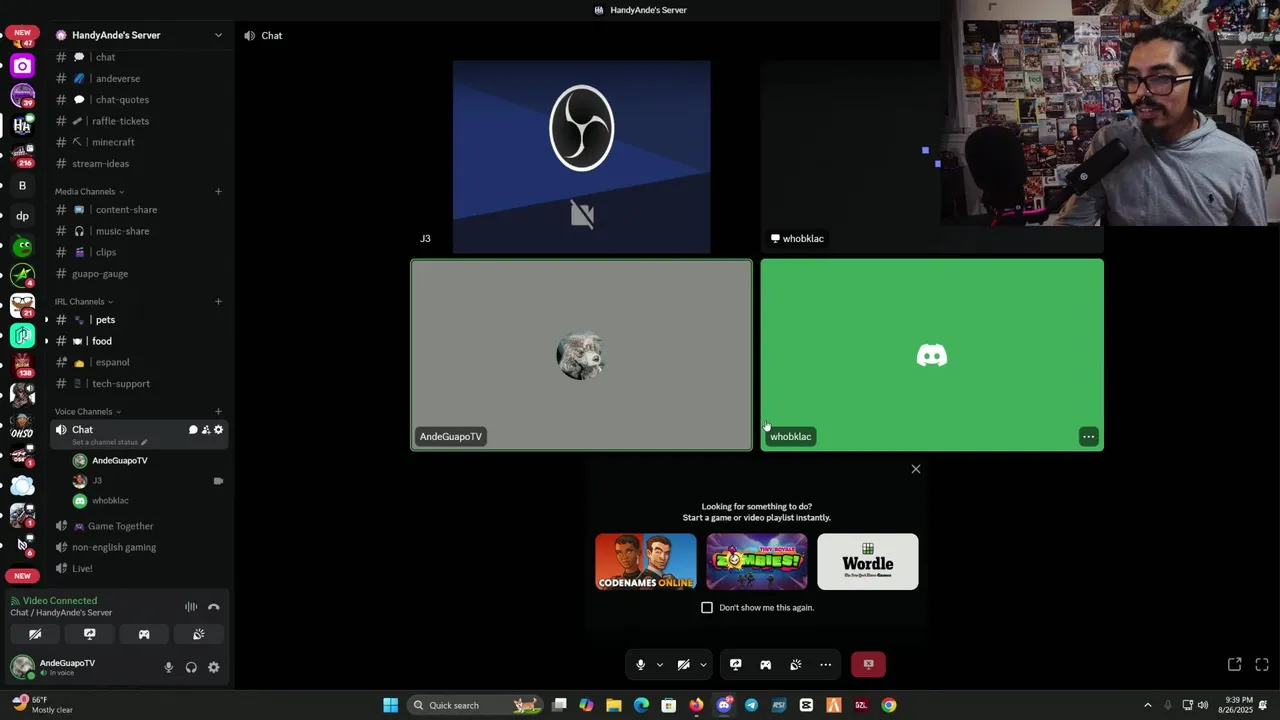Open options on whobklac's green tile
The image size is (1280, 720).
point(1088,437)
